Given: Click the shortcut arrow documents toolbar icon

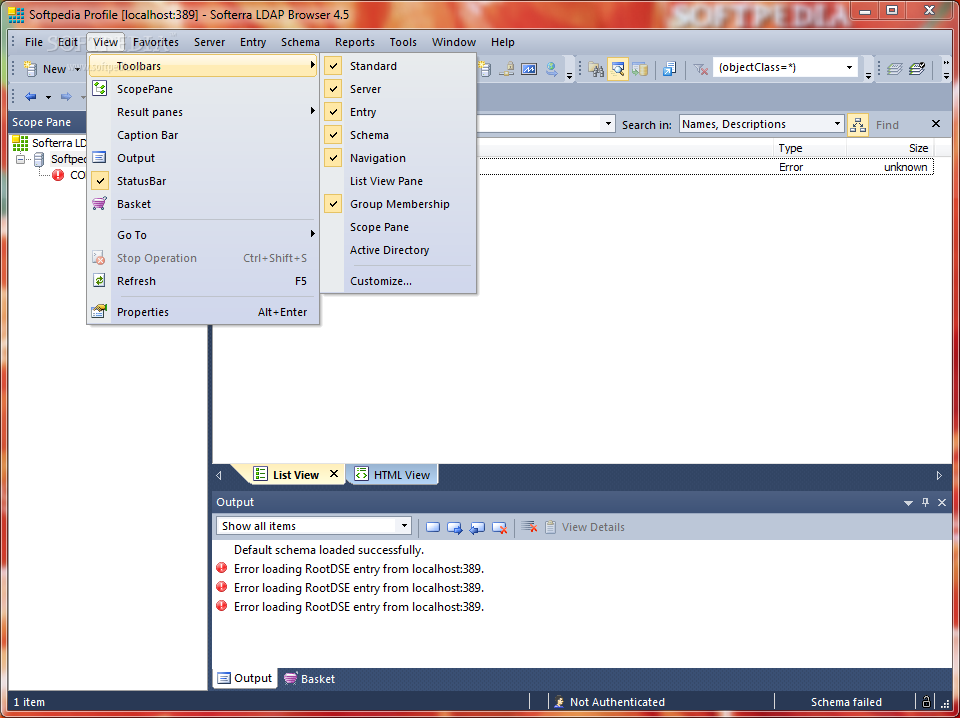Looking at the screenshot, I should (669, 69).
